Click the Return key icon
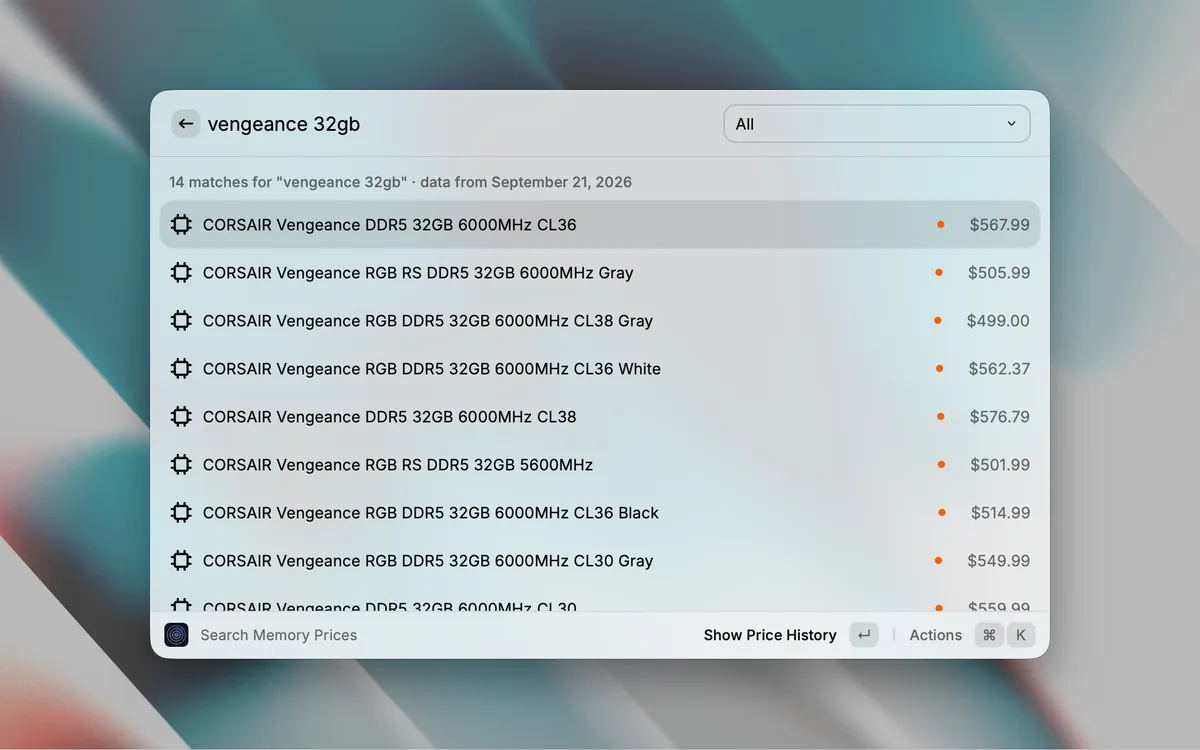The width and height of the screenshot is (1200, 750). (x=864, y=635)
